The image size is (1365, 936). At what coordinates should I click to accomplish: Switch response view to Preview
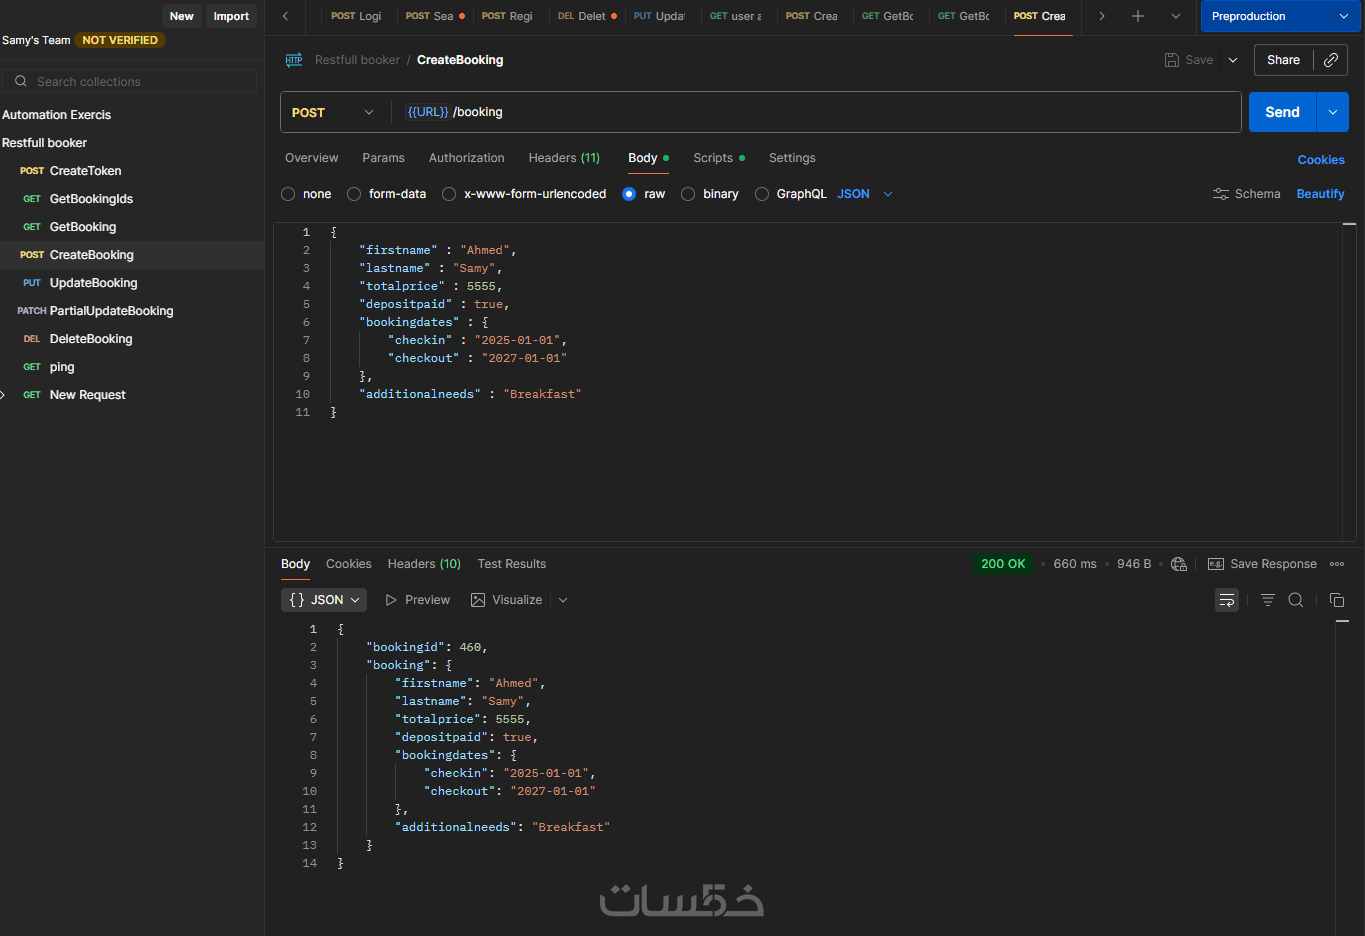coord(418,600)
